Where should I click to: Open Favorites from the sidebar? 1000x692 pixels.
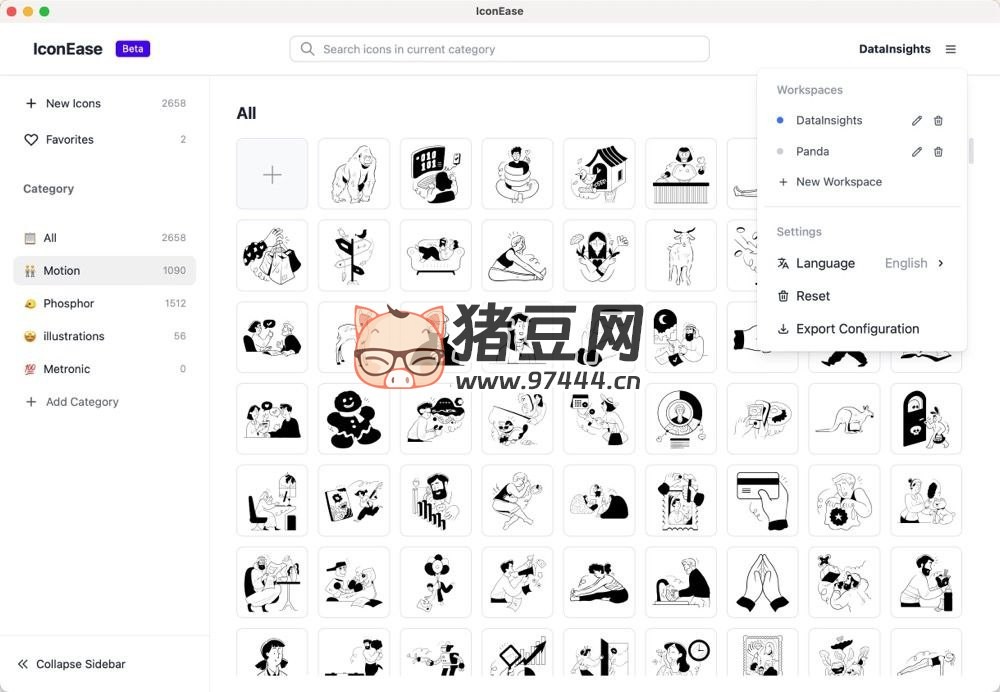pos(70,139)
